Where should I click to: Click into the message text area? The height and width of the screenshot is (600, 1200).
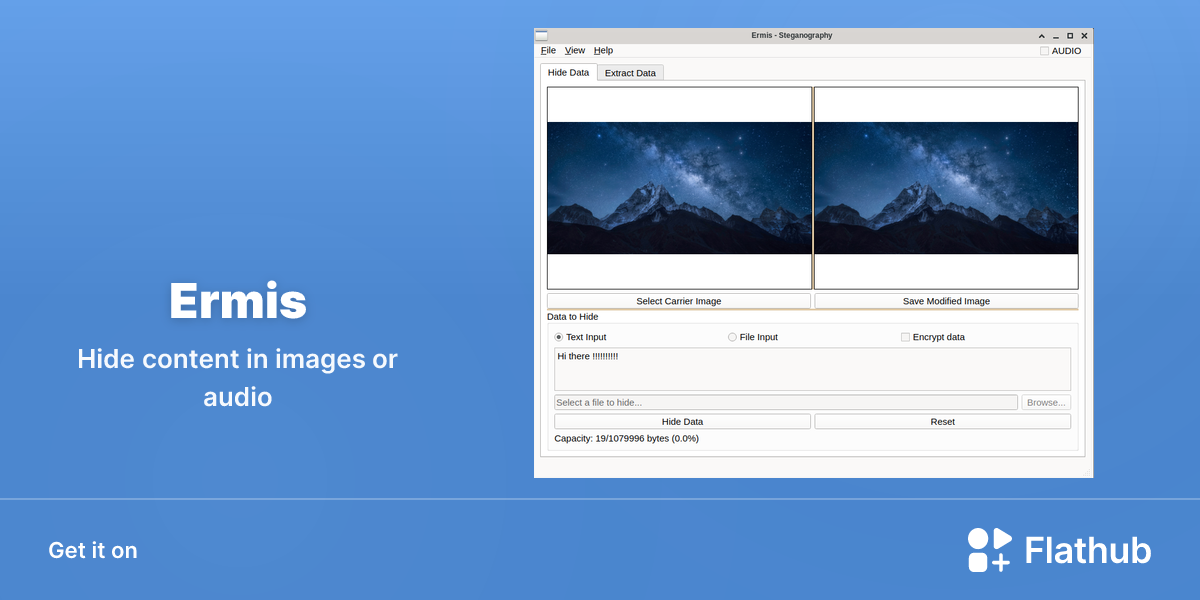click(812, 369)
